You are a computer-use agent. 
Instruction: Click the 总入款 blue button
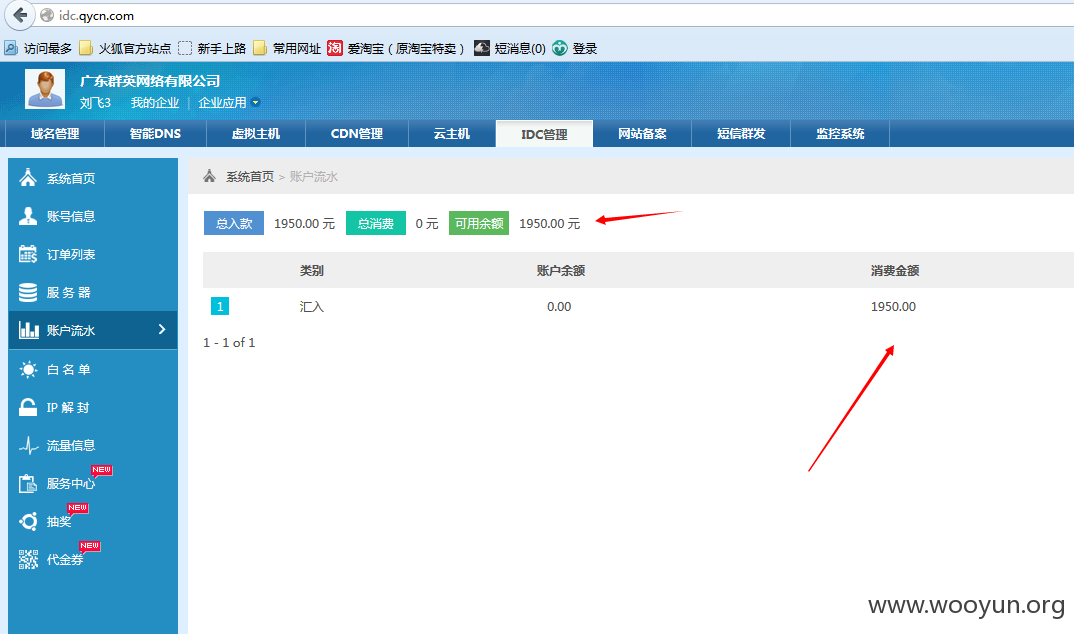[234, 223]
